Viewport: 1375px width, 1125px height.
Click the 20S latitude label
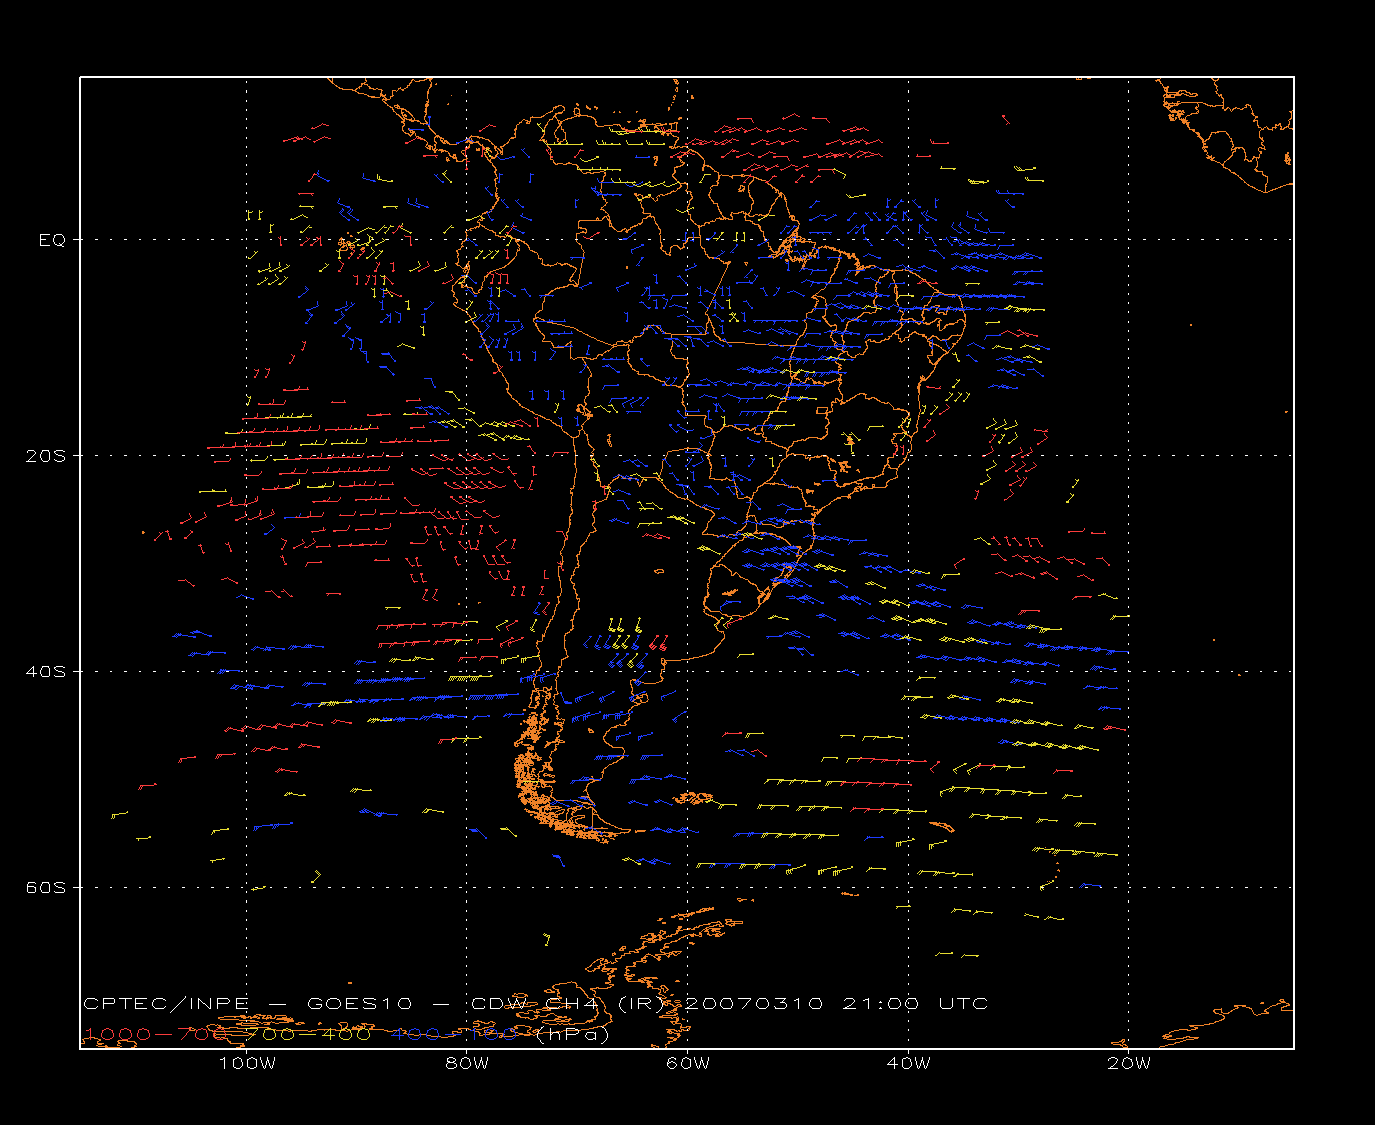pos(45,456)
